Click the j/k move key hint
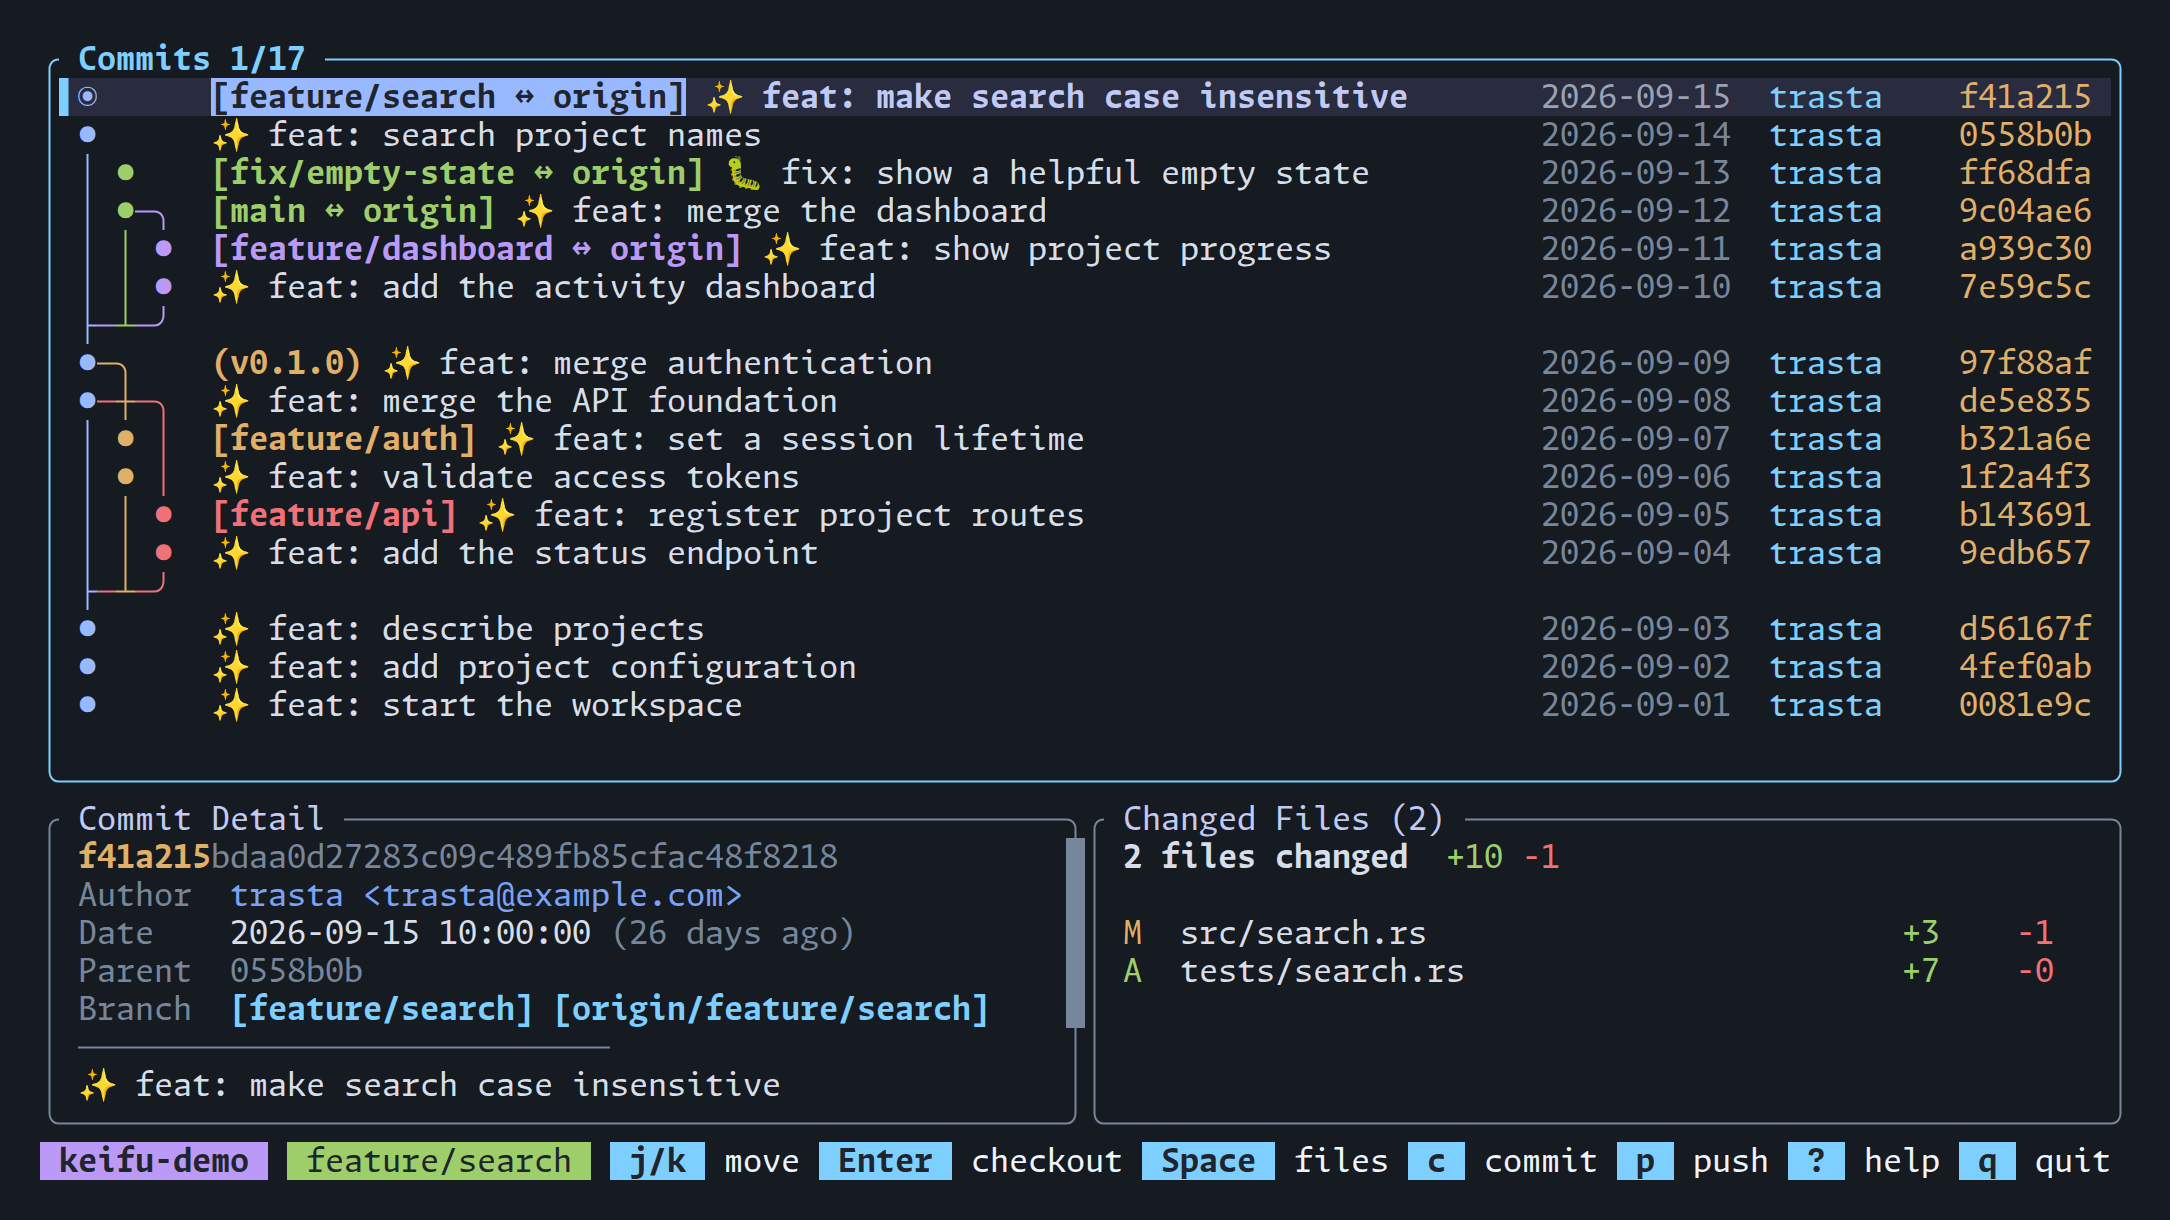Viewport: 2170px width, 1220px height. (x=705, y=1161)
